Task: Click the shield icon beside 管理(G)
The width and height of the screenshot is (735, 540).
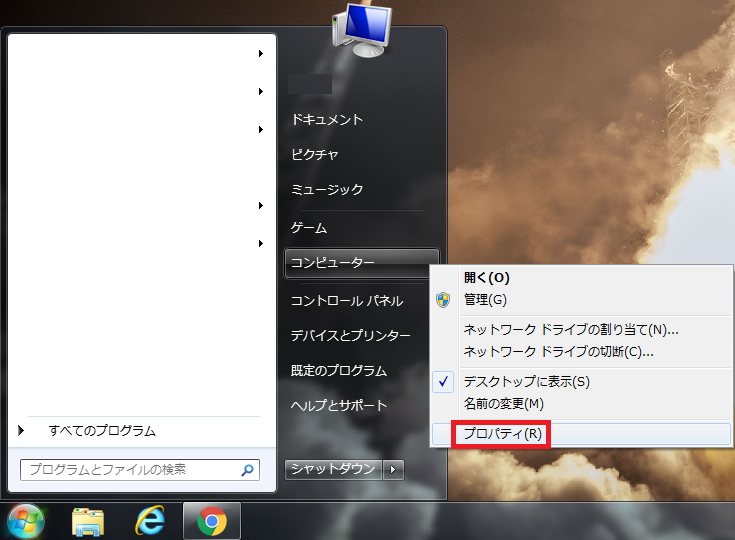Action: 443,300
